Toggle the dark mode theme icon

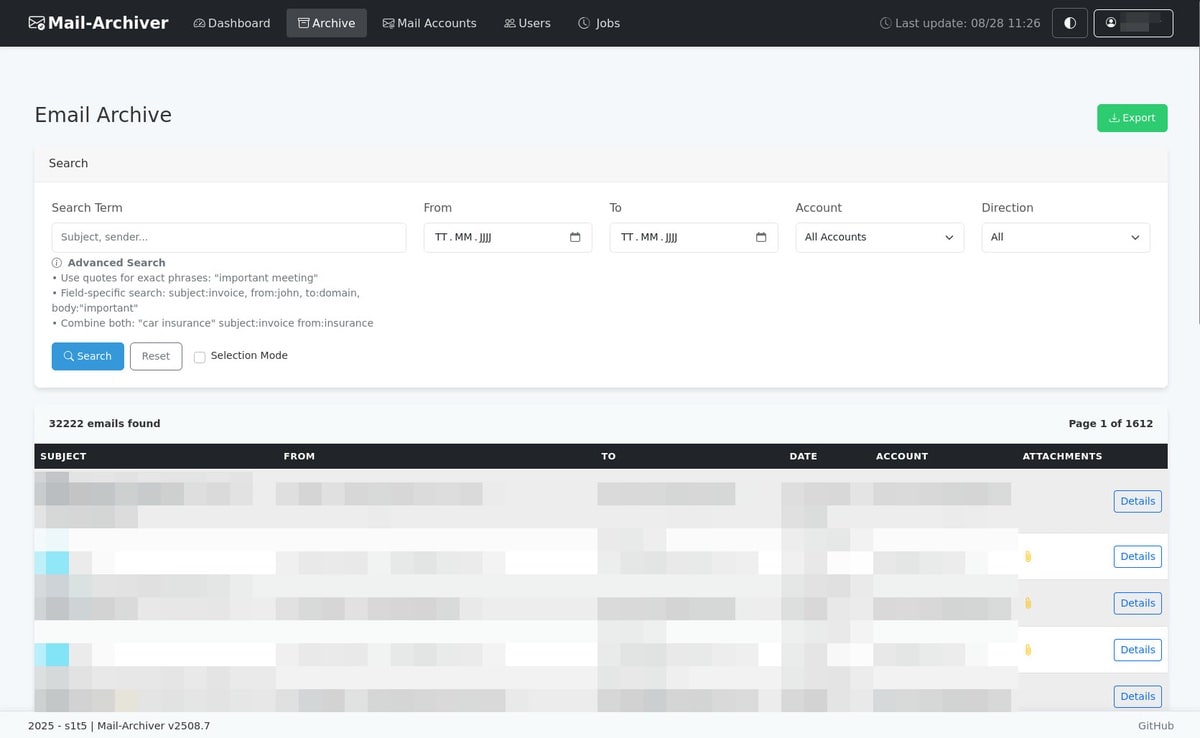coord(1069,23)
